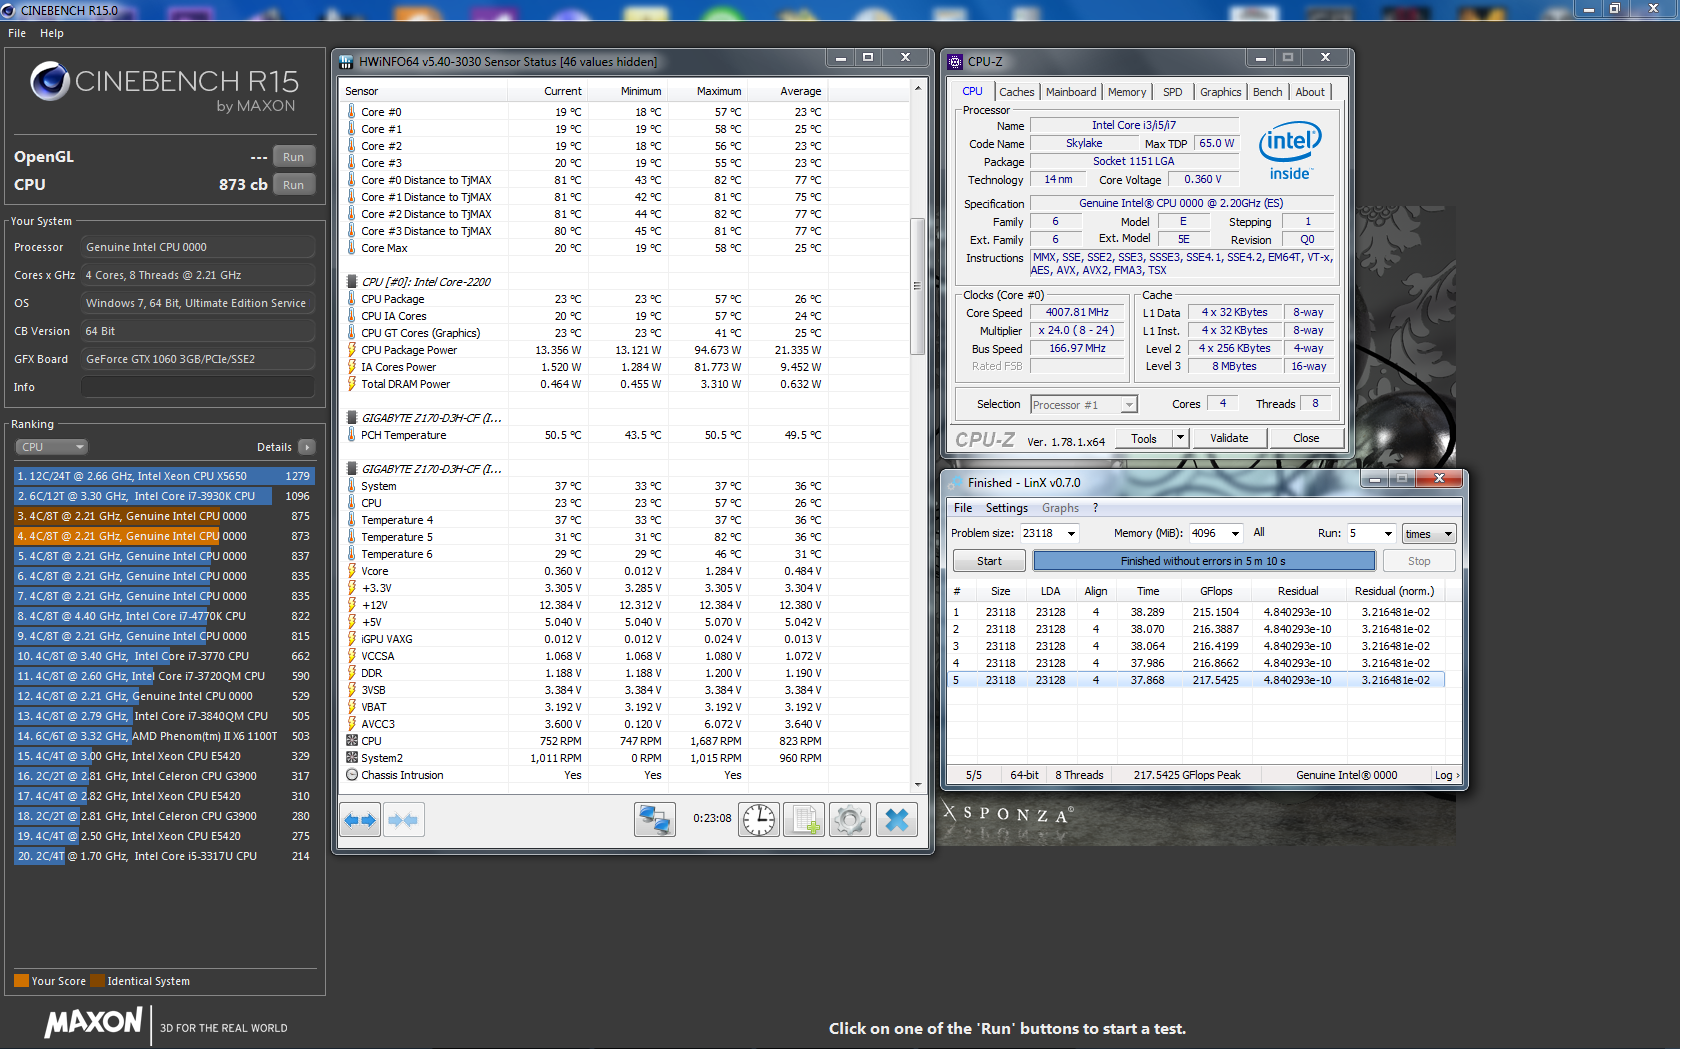Viewport: 1682px width, 1049px height.
Task: Switch to the Mainboard tab in CPU-Z
Action: (1071, 92)
